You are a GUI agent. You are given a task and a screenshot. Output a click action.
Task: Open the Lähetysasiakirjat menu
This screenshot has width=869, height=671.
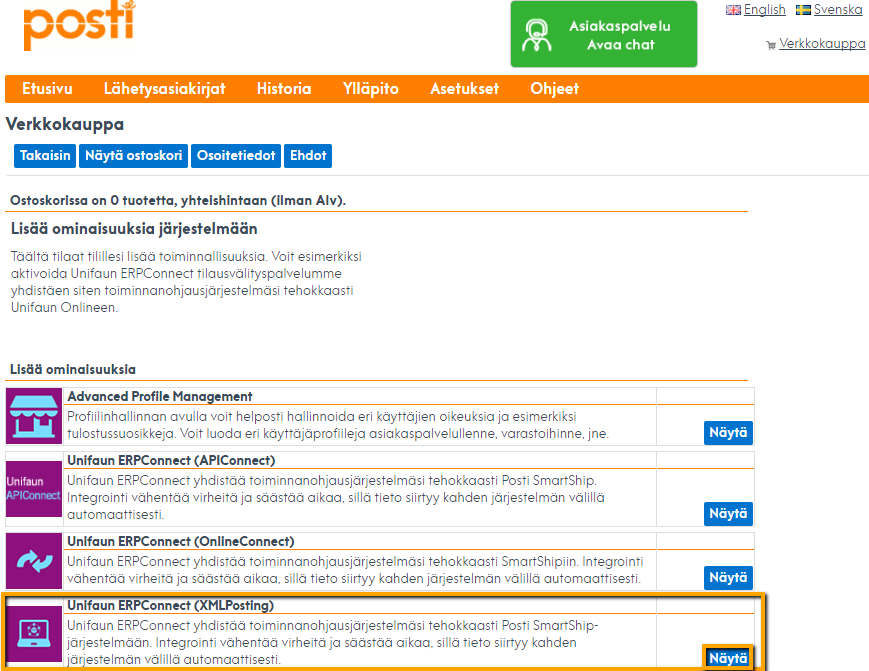(x=164, y=89)
